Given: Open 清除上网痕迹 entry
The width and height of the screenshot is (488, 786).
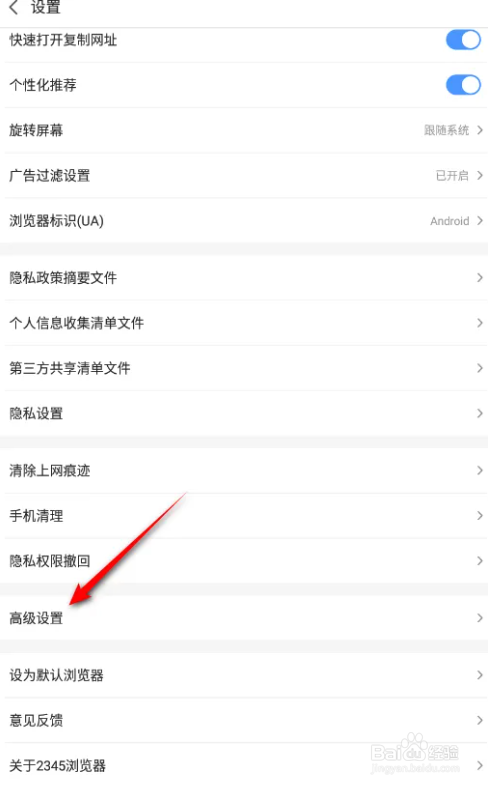Looking at the screenshot, I should click(x=244, y=471).
